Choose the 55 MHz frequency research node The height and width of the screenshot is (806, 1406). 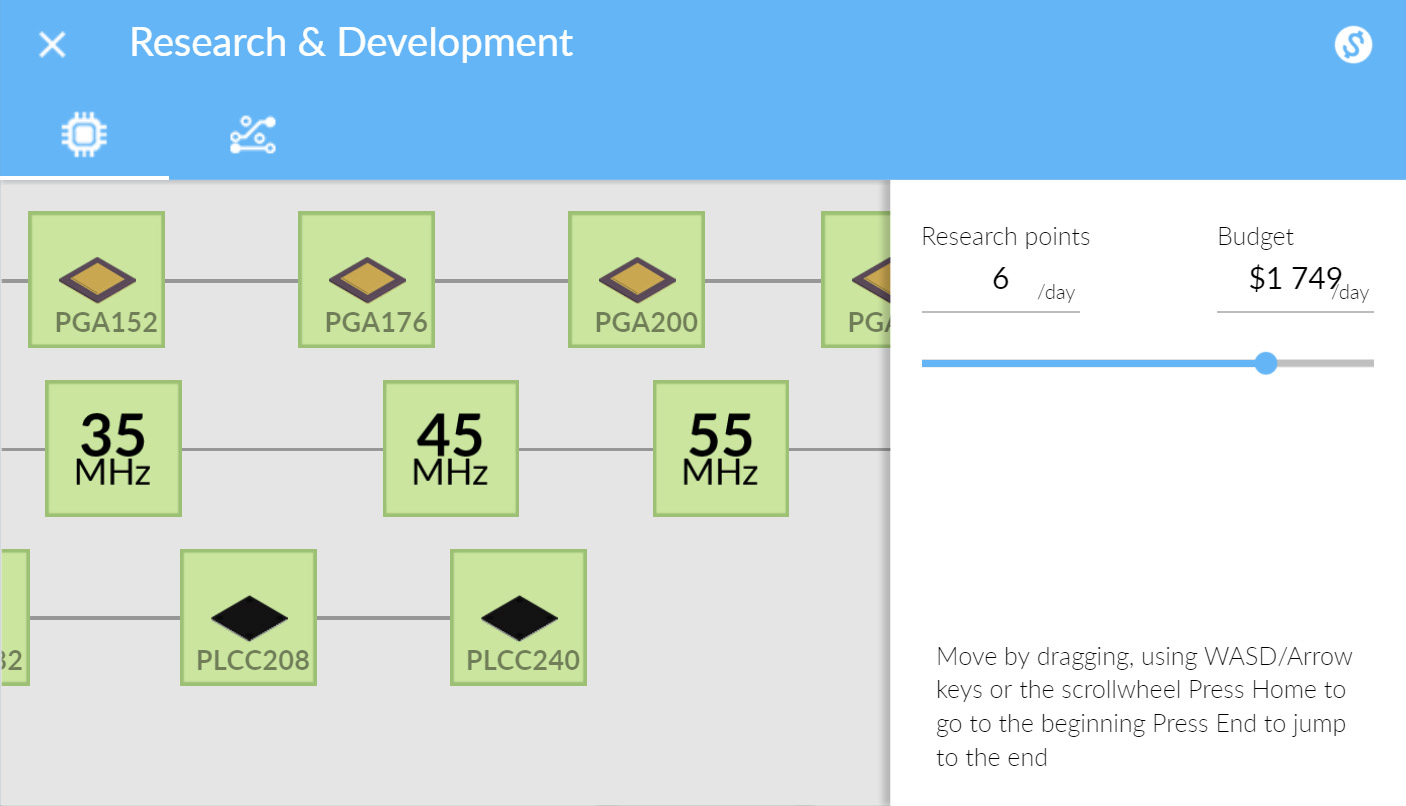721,448
